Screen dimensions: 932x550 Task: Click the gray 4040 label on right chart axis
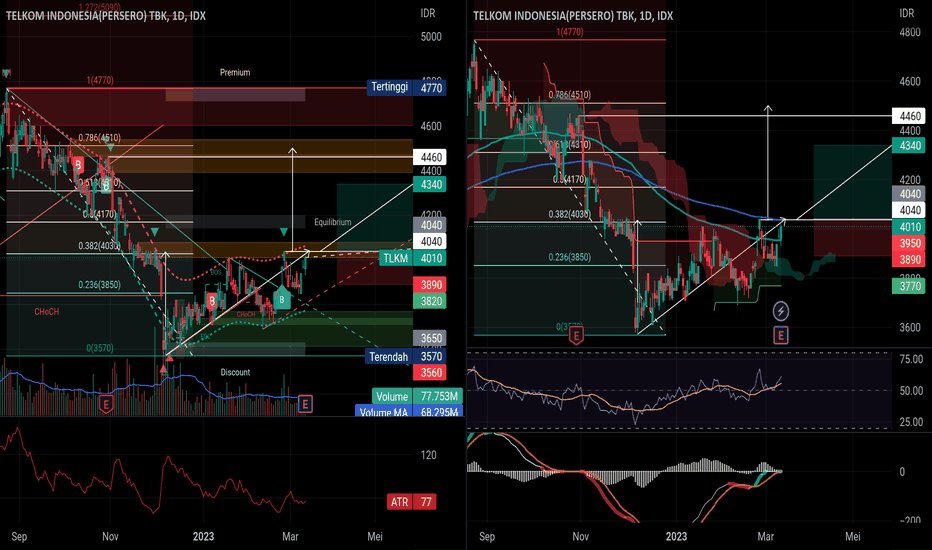click(x=909, y=194)
